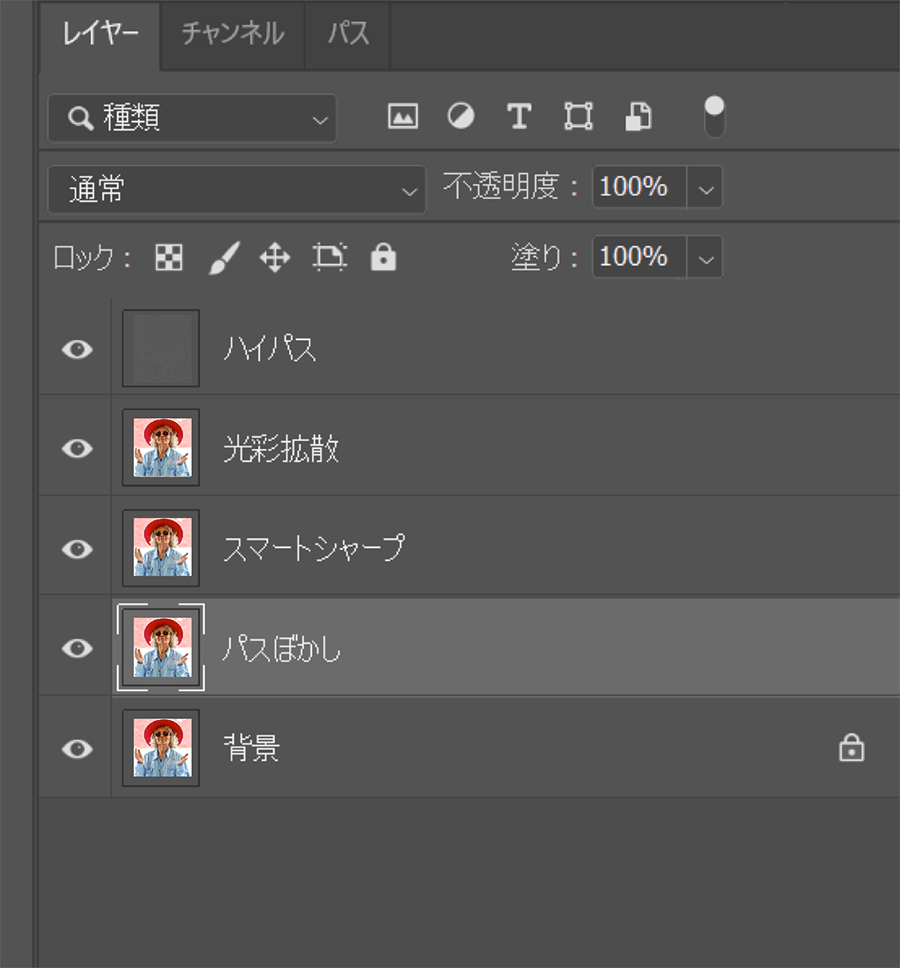Lock all padlock icon in lock row
900x968 pixels.
pos(383,257)
